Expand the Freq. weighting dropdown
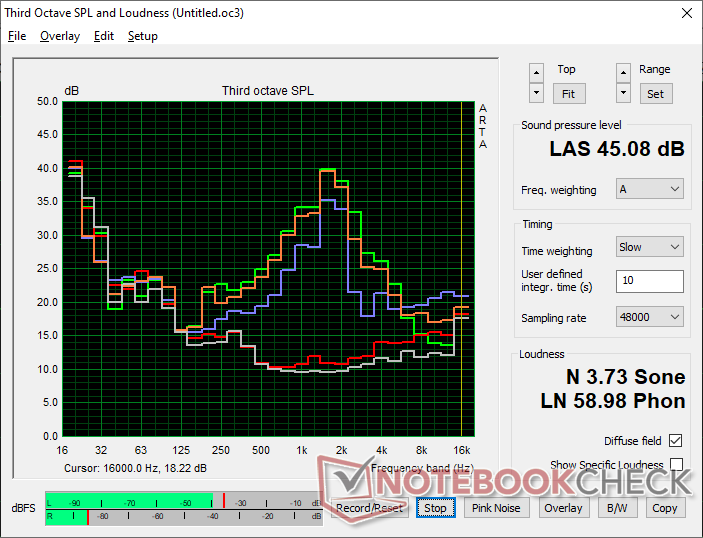Screen dimensions: 703x538 click(649, 189)
